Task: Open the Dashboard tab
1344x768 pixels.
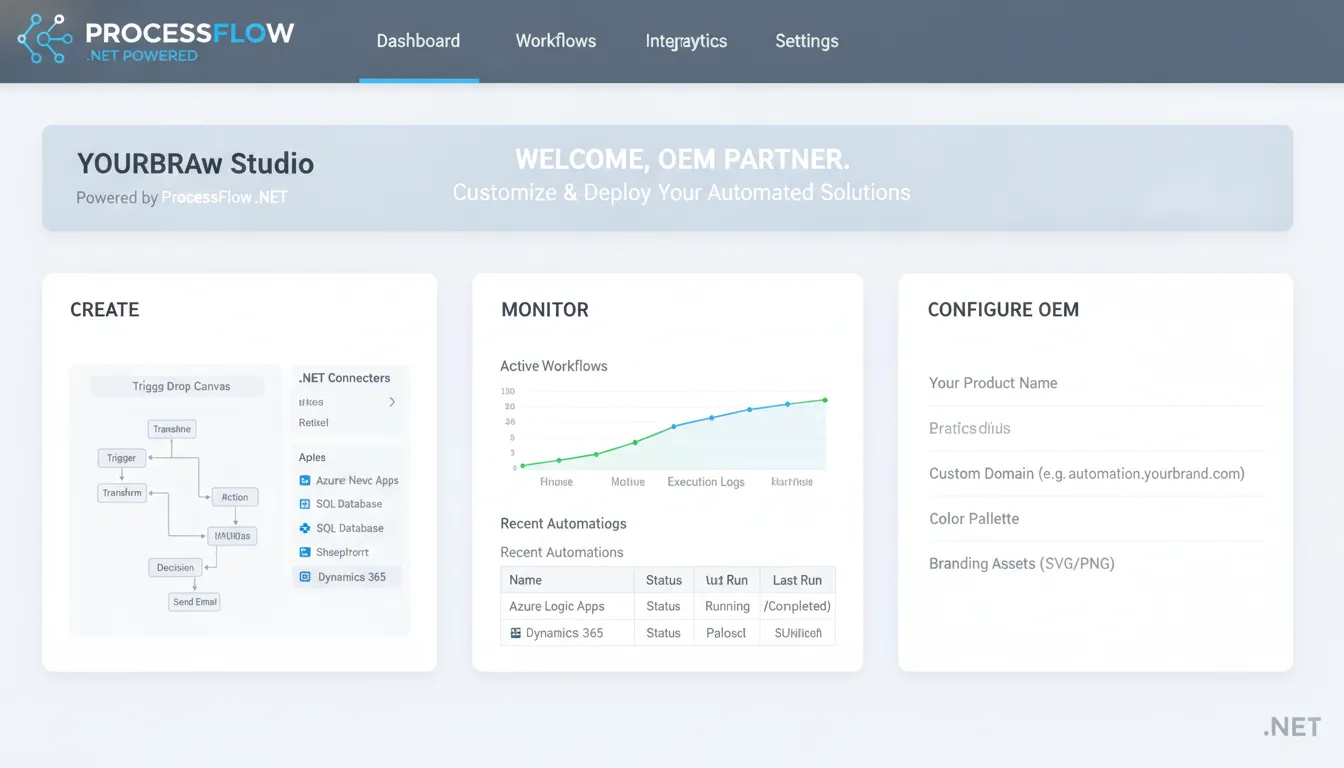Action: click(418, 41)
